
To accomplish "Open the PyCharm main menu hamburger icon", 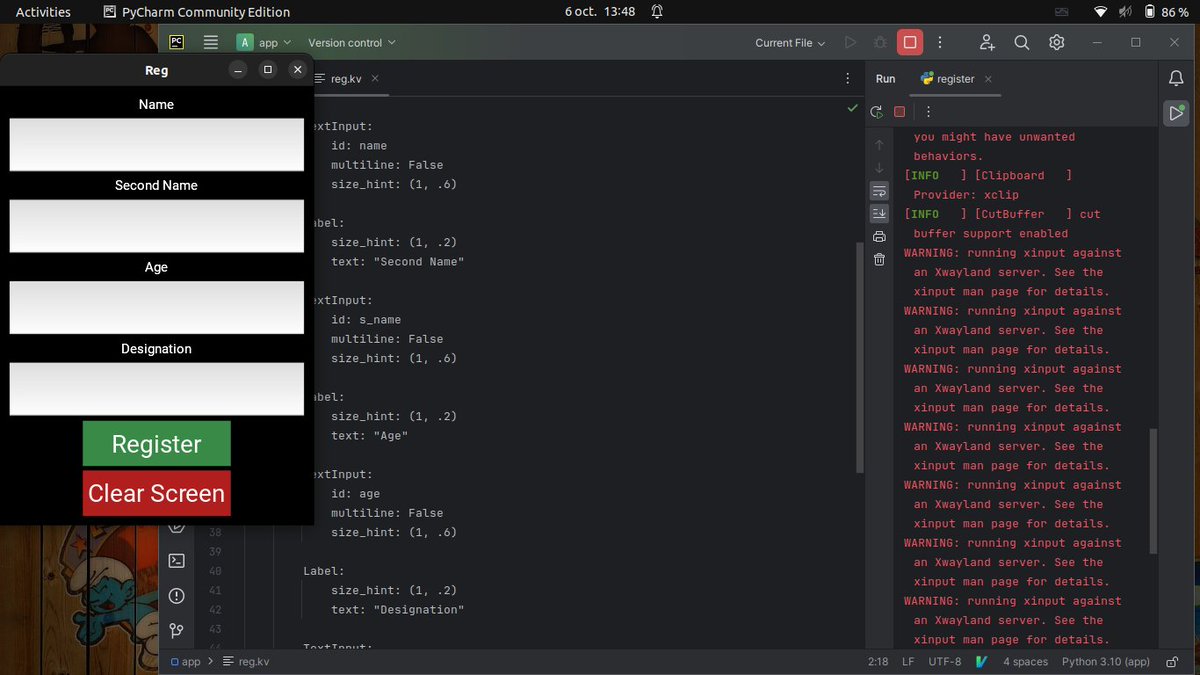I will 211,42.
